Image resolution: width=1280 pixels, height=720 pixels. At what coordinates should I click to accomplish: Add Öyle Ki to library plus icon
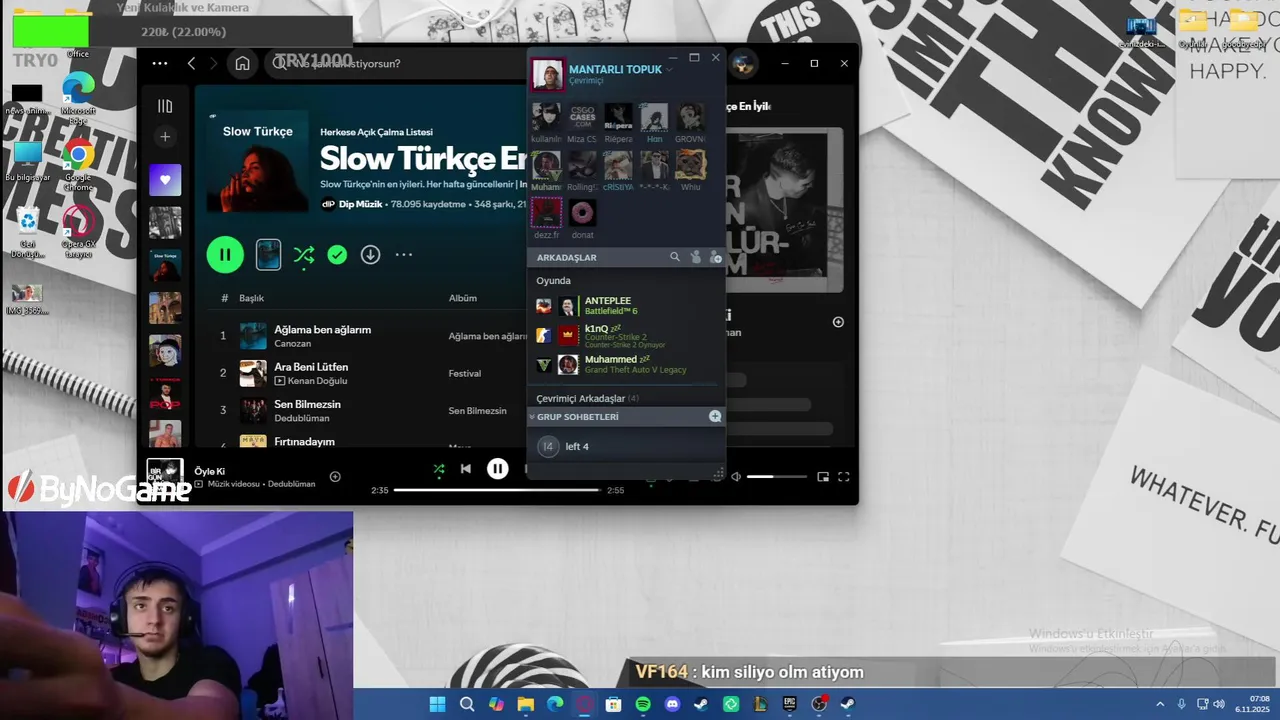click(335, 477)
